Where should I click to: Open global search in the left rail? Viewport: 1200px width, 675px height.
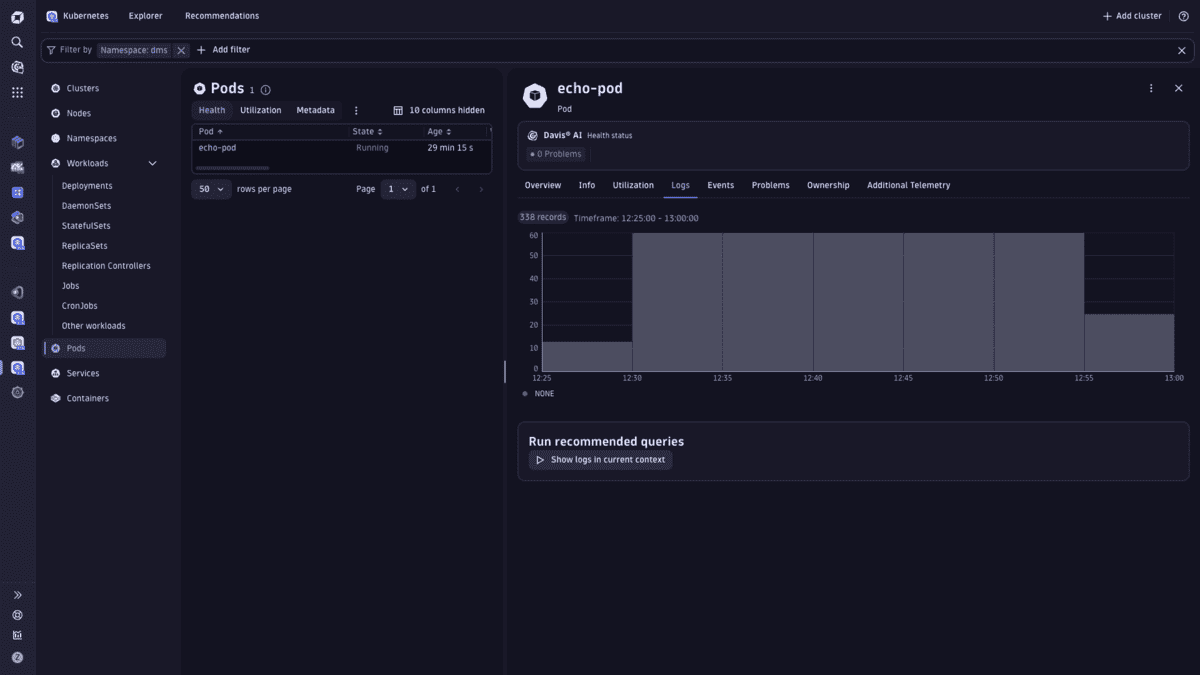coord(16,42)
